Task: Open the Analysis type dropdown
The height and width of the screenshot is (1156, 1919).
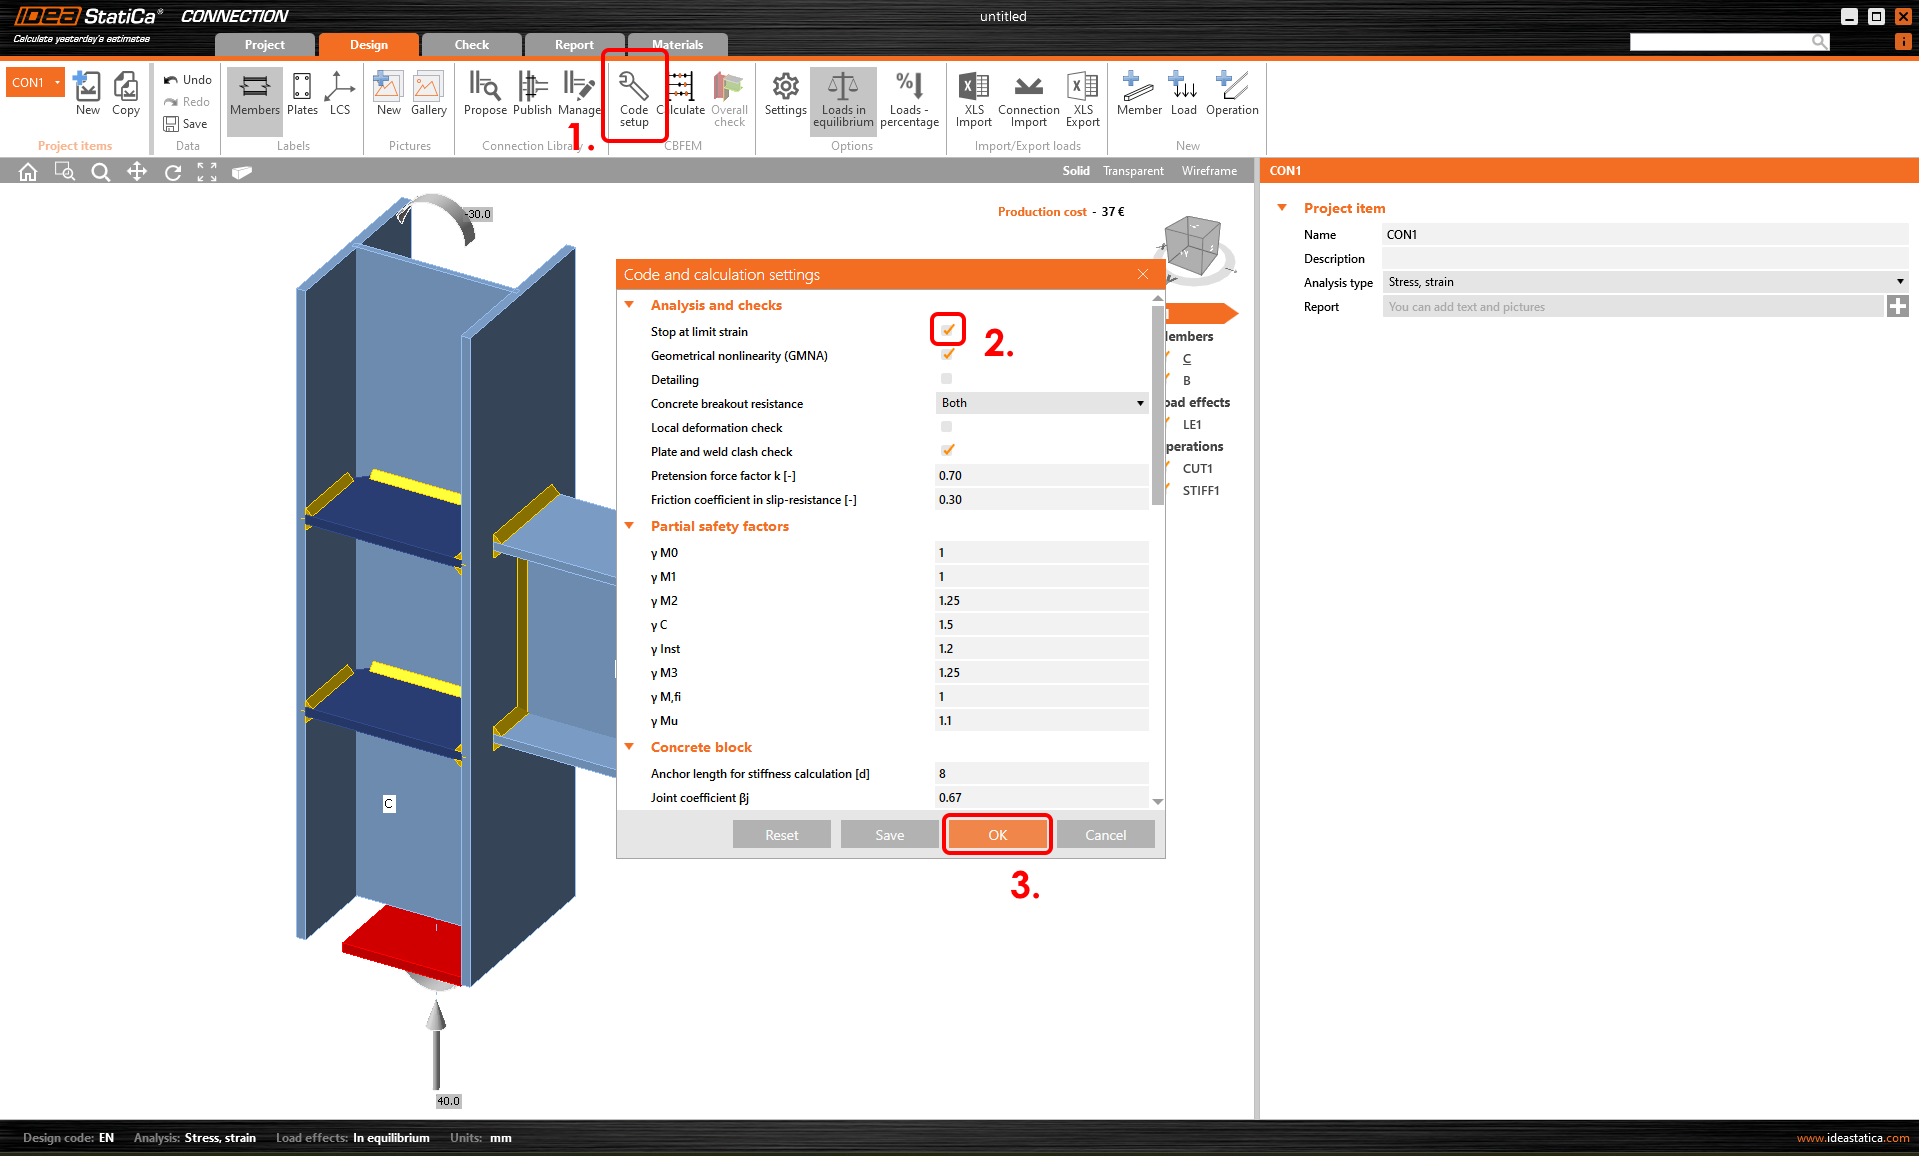Action: [x=1644, y=282]
